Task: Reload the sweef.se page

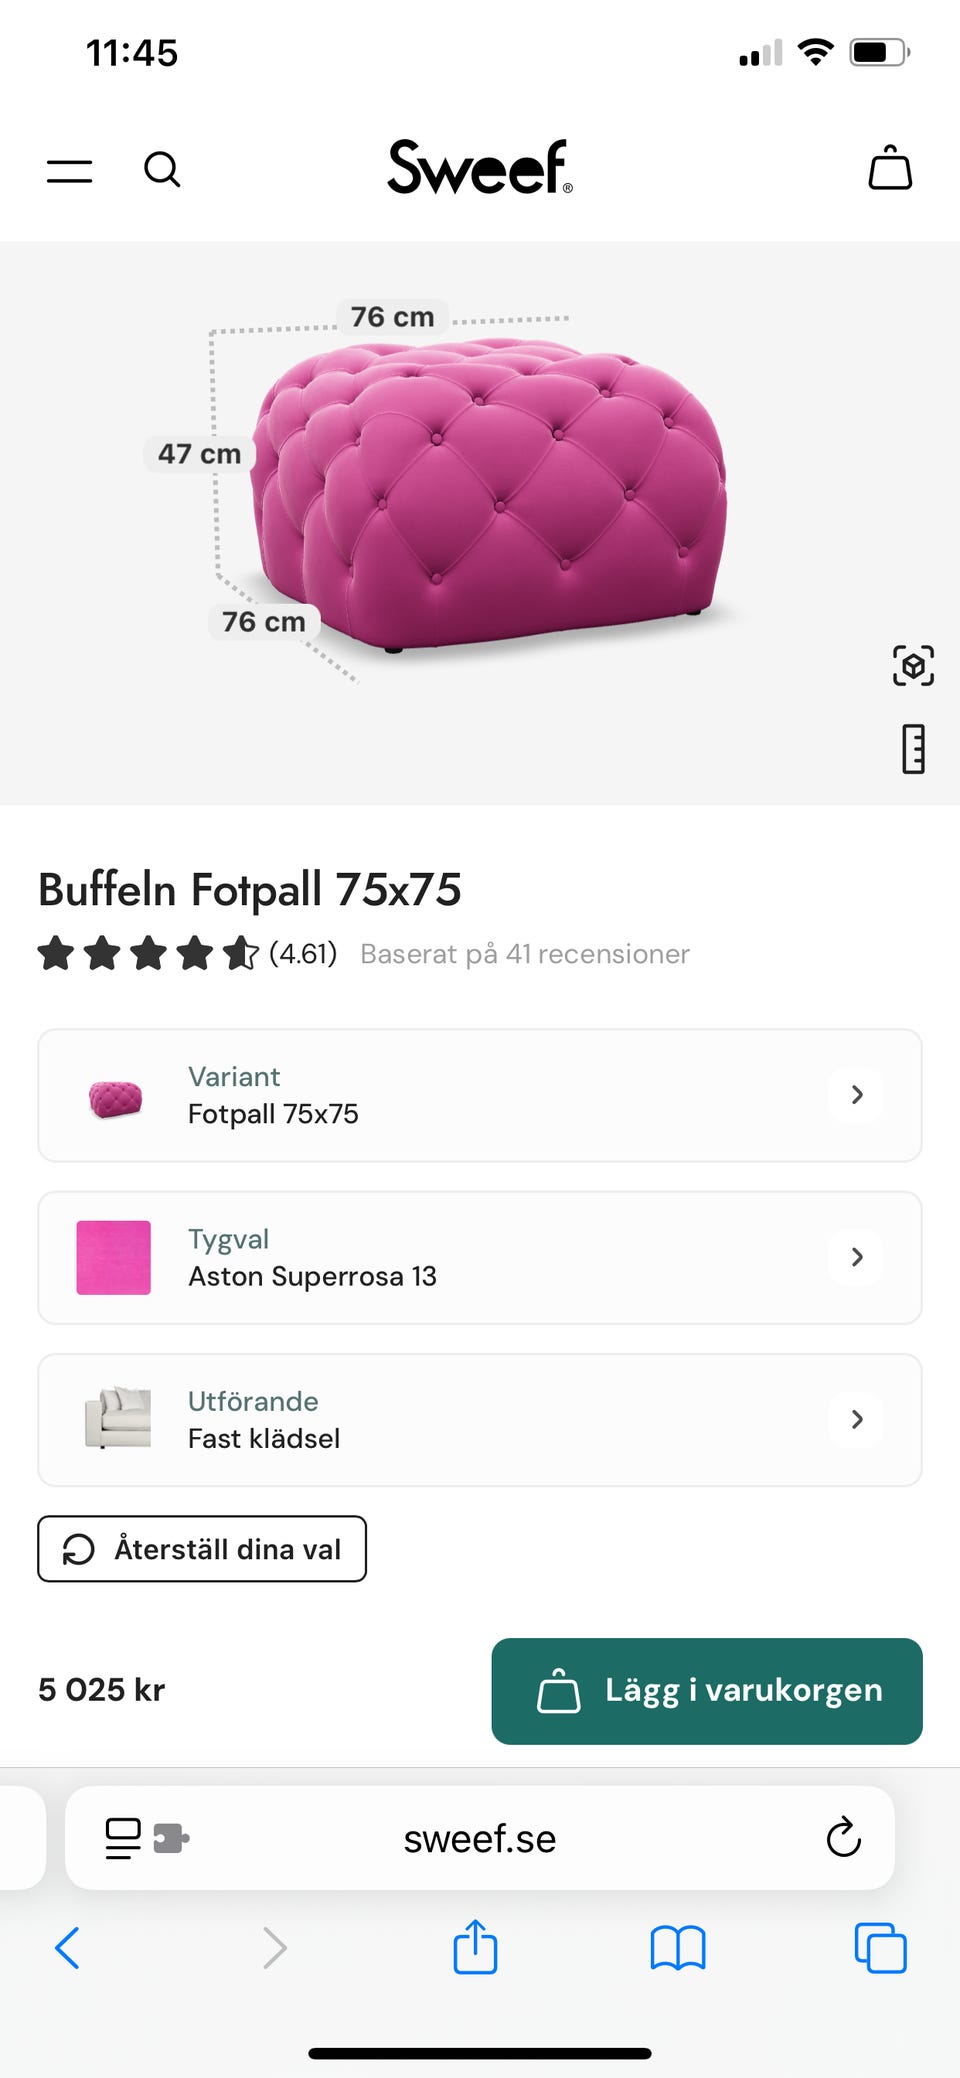Action: [x=843, y=1837]
